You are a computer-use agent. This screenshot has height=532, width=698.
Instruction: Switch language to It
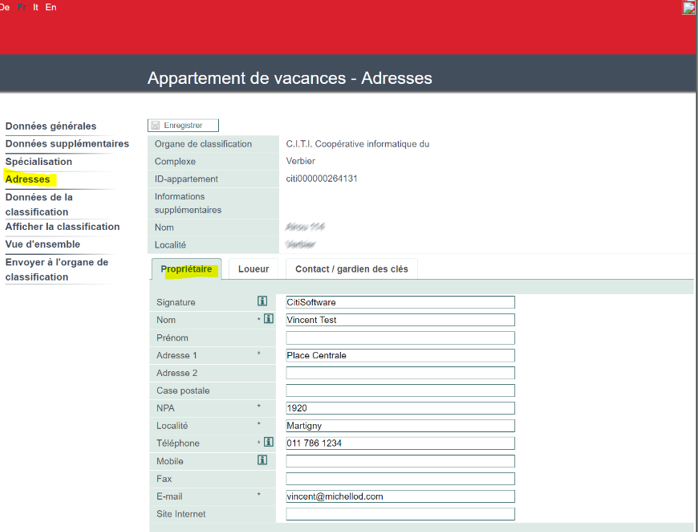click(36, 7)
